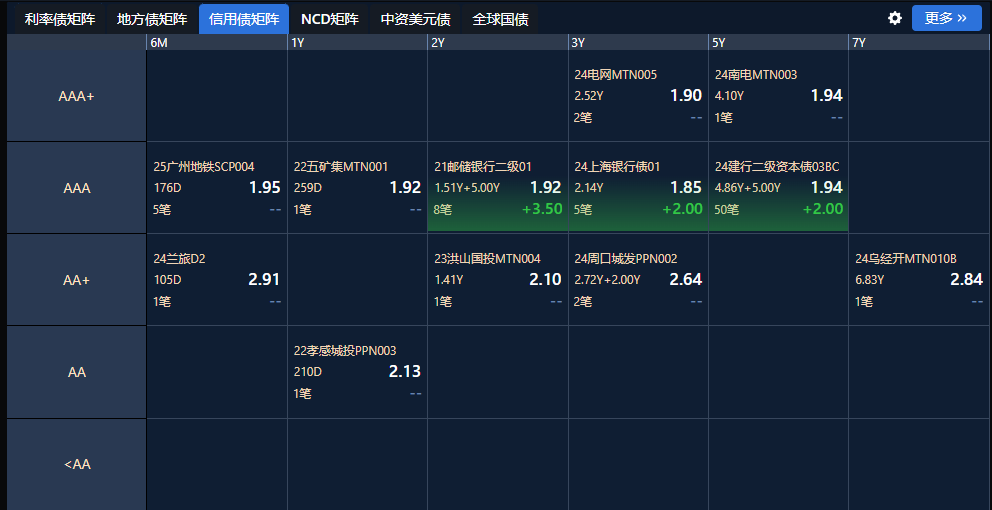The width and height of the screenshot is (992, 510).
Task: Open bond 24南电MTN003
Action: pyautogui.click(x=756, y=75)
